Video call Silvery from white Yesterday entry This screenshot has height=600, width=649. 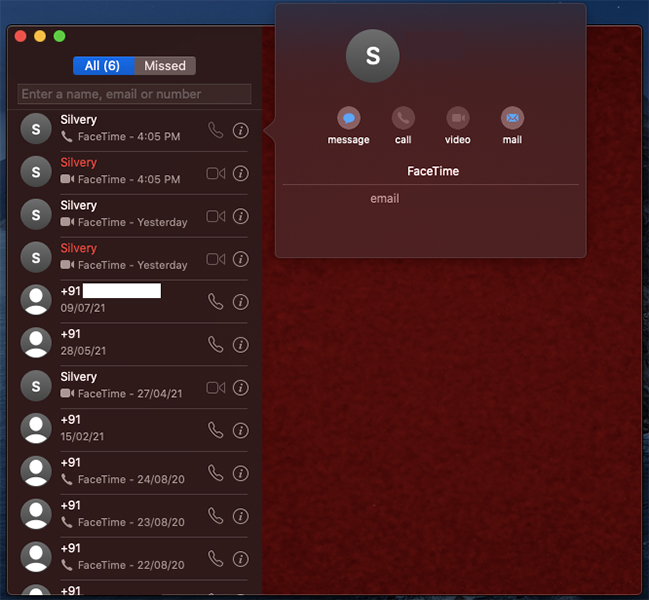click(x=216, y=216)
